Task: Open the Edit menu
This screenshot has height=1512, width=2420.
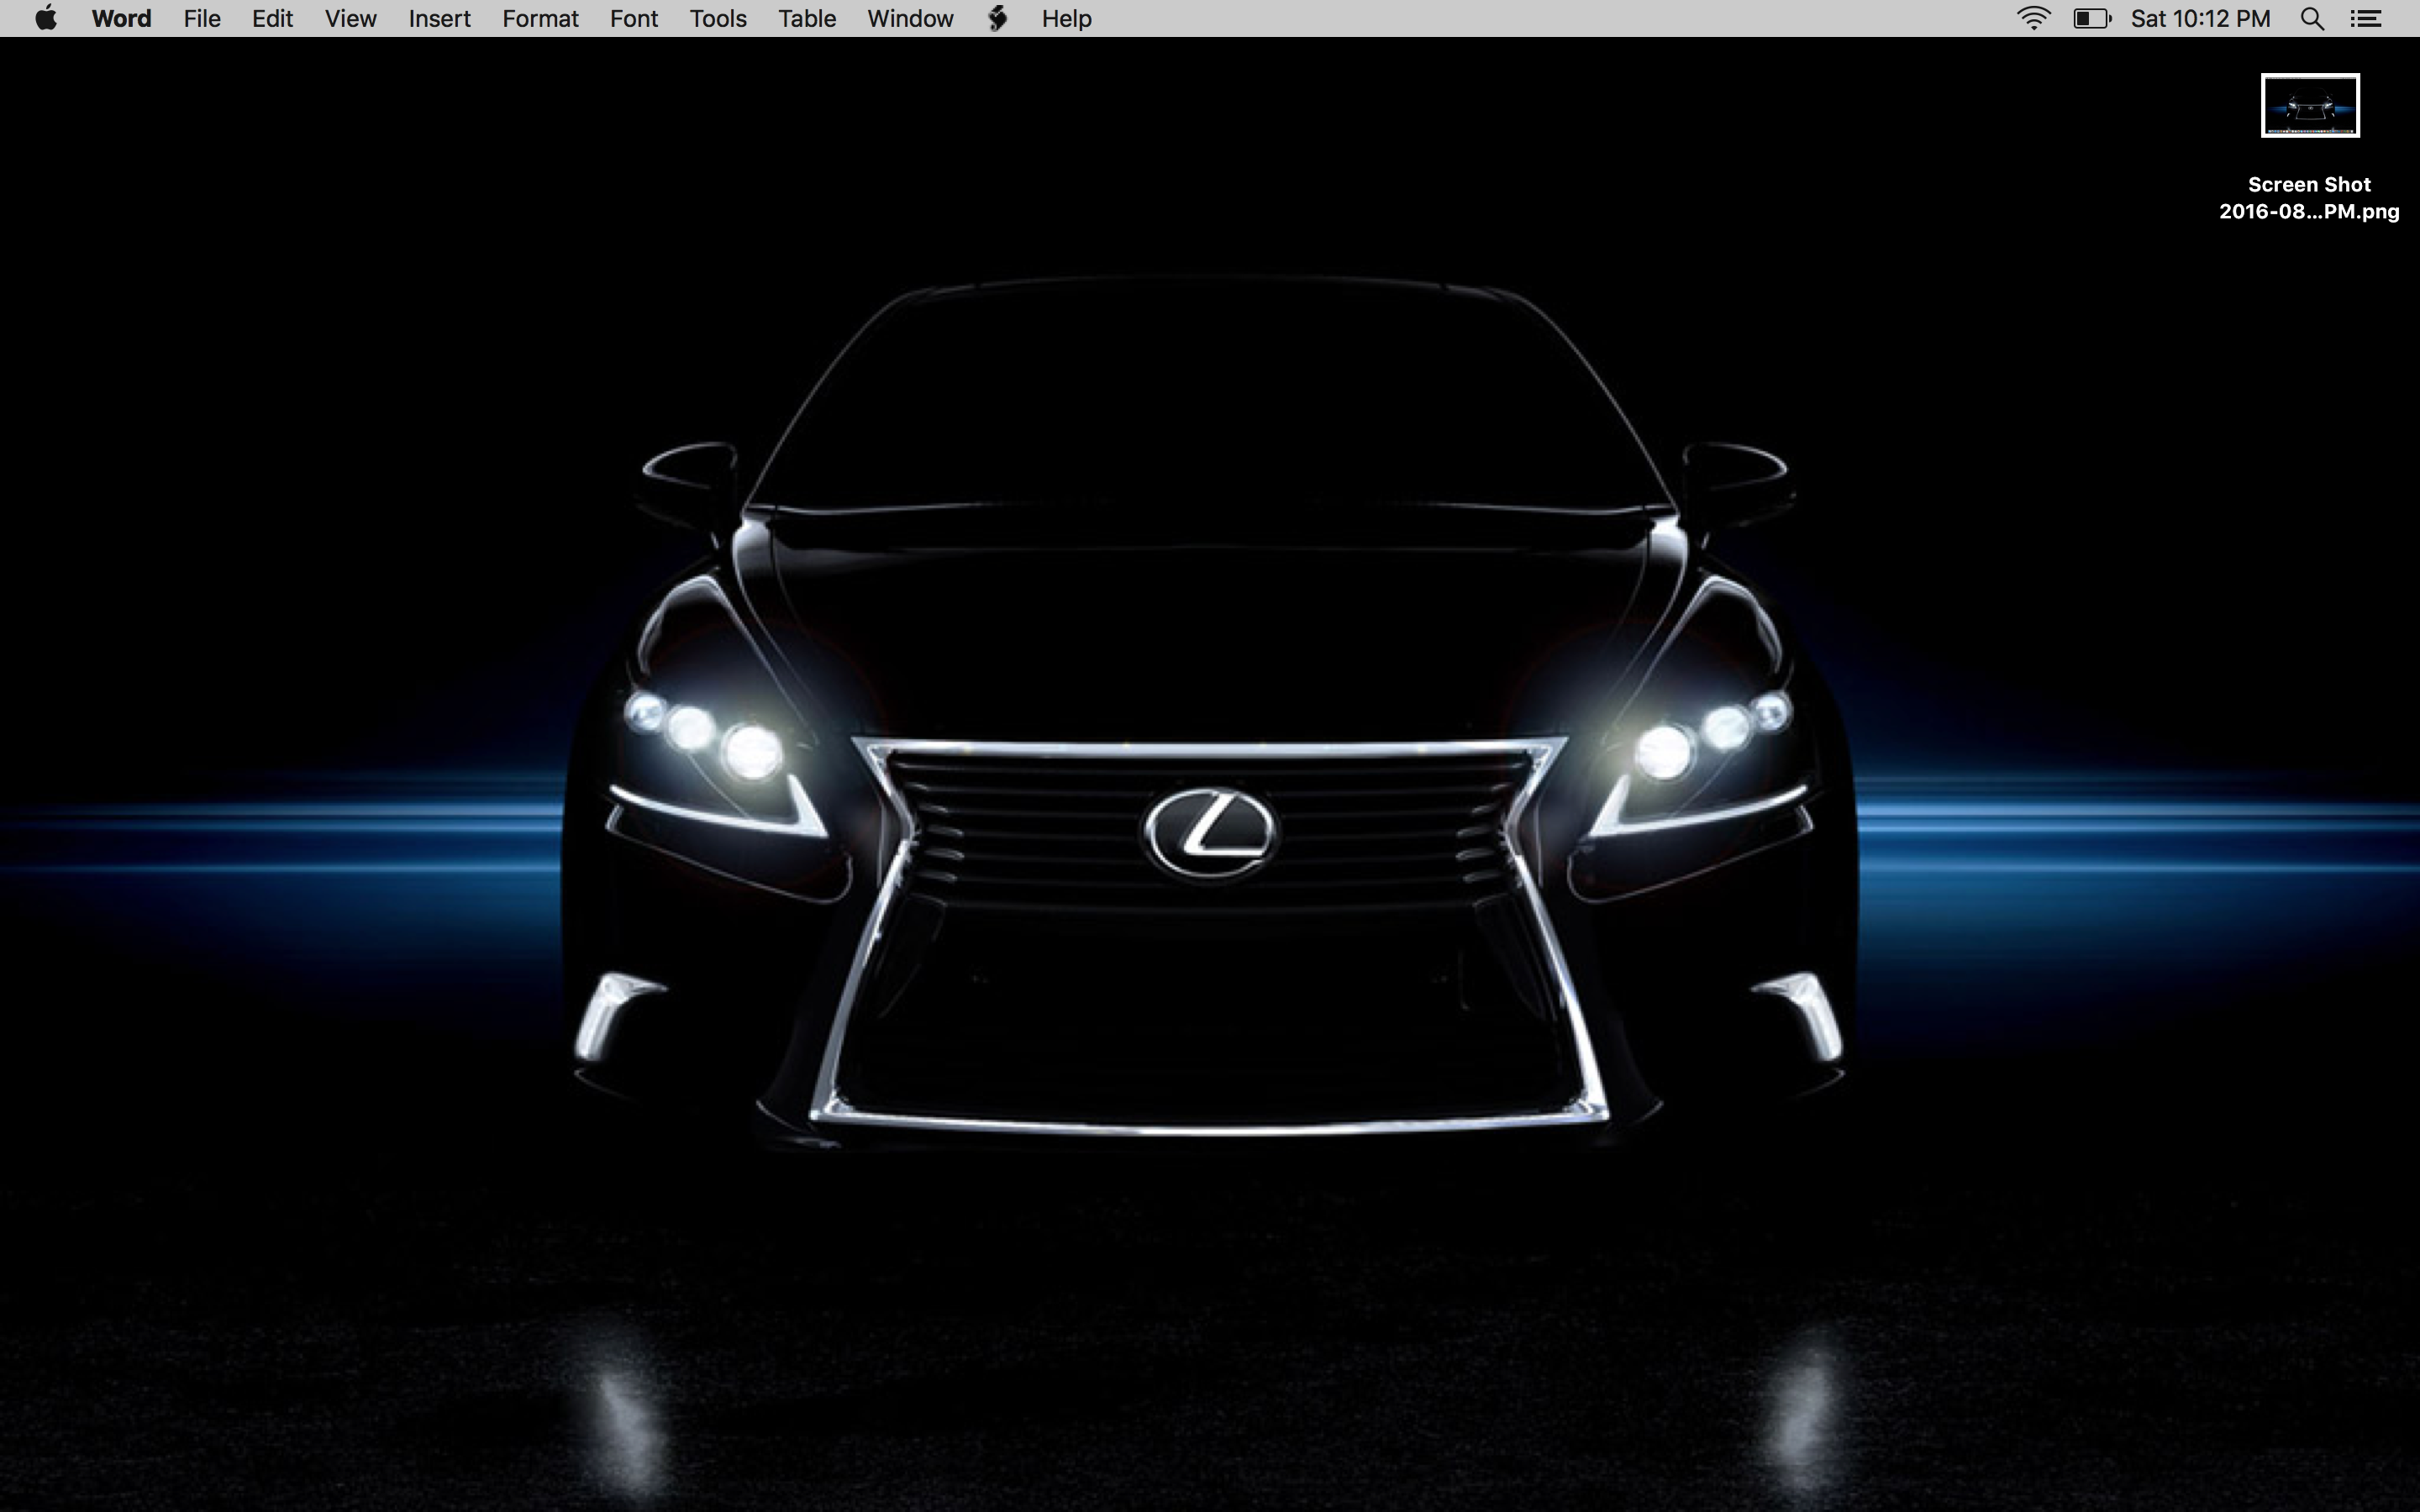Action: tap(272, 18)
